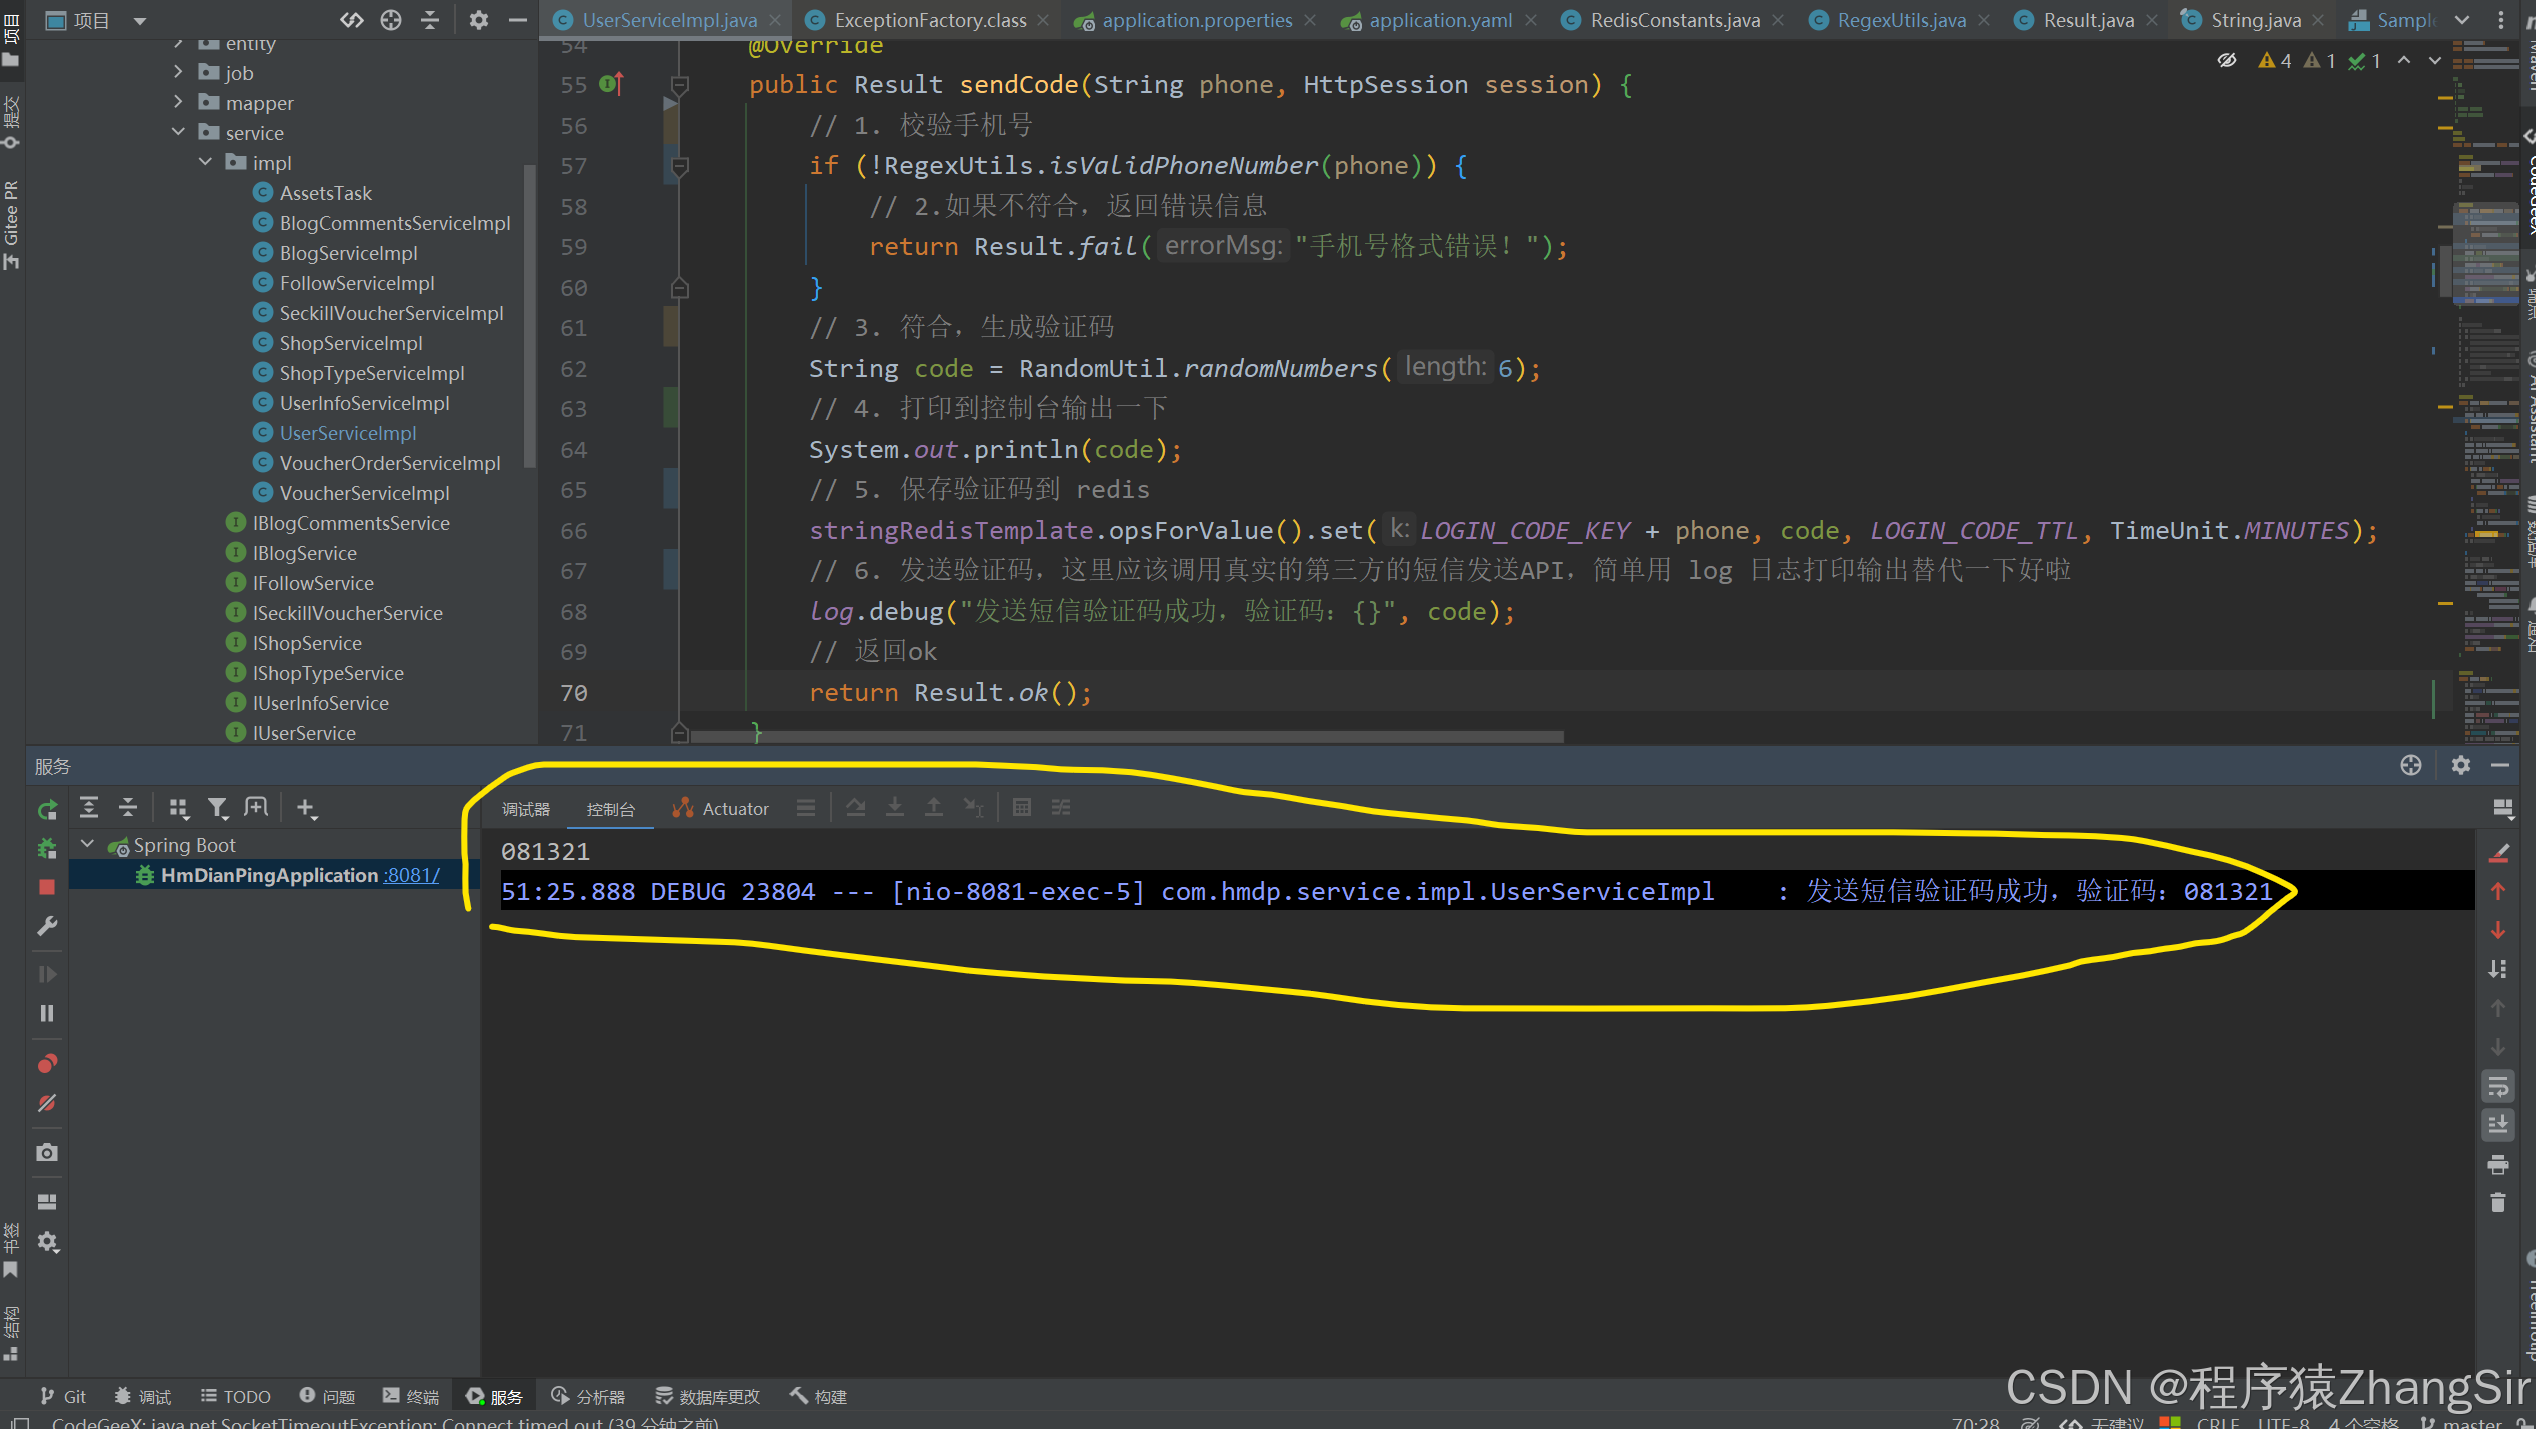
Task: Expand the mapper folder
Action: [x=178, y=102]
